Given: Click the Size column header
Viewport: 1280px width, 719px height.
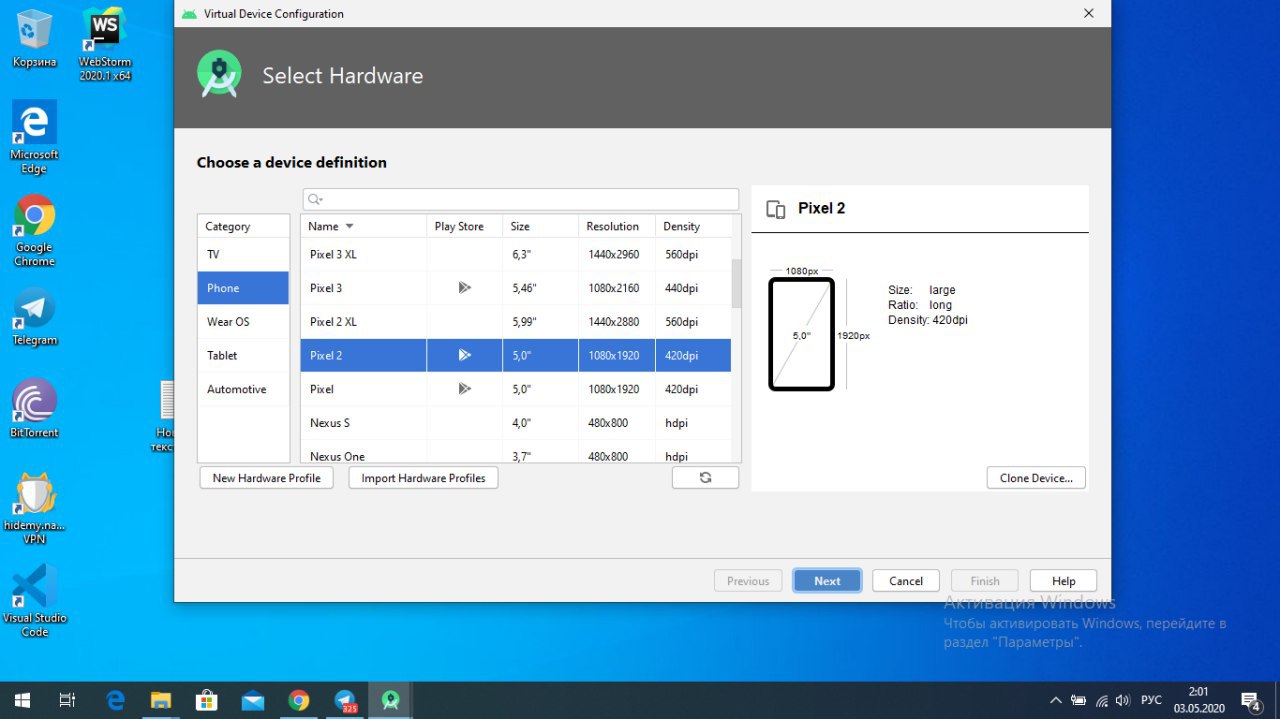Looking at the screenshot, I should (520, 227).
